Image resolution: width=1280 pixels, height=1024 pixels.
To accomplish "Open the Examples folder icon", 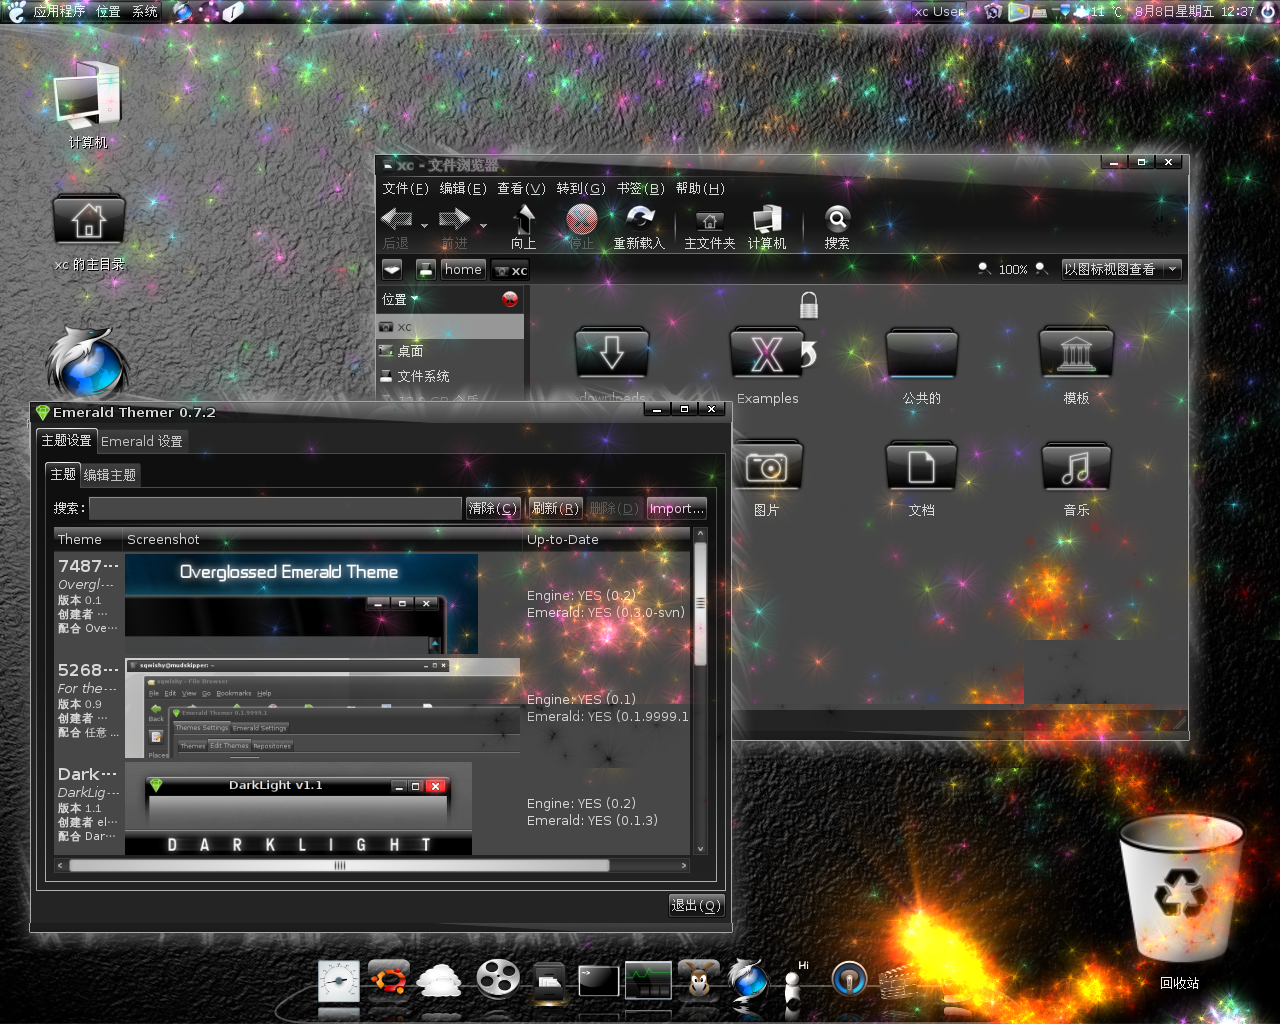I will (767, 353).
